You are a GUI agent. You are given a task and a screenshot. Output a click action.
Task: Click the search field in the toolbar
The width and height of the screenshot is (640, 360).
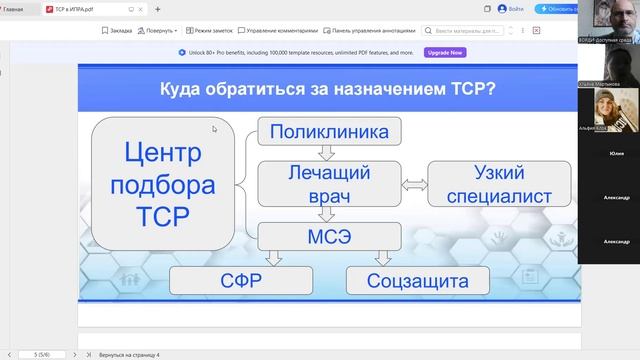[462, 31]
